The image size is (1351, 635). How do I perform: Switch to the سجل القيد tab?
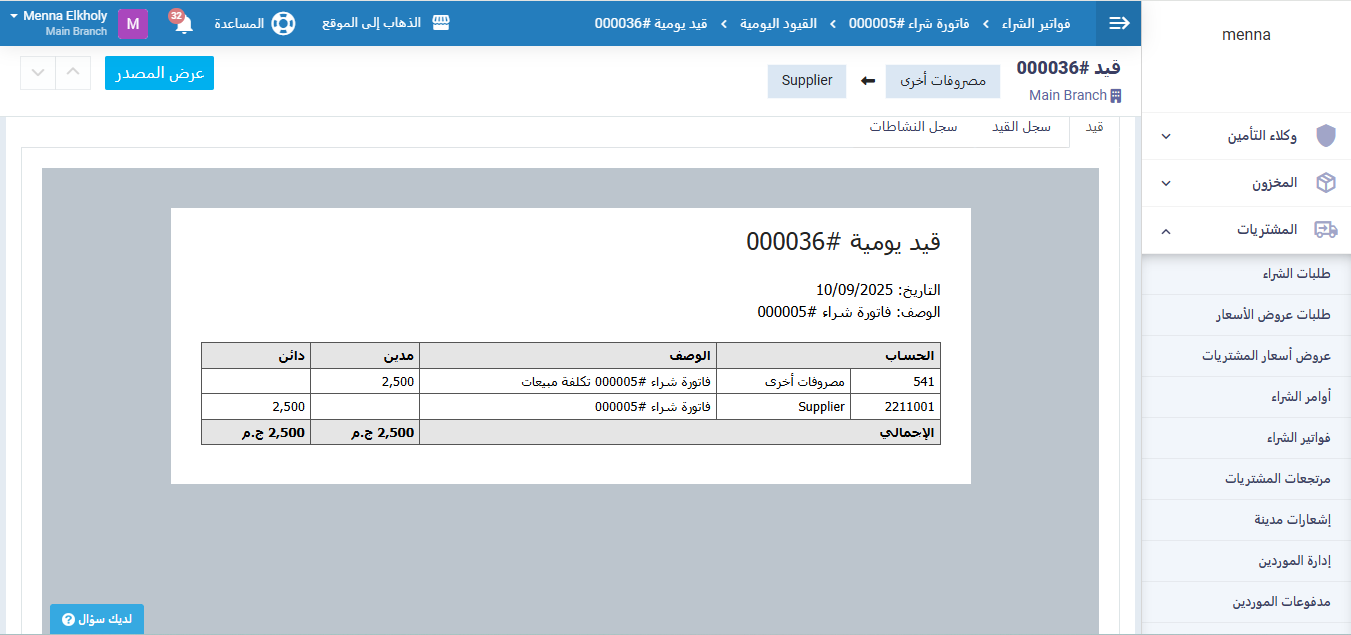tap(1021, 127)
